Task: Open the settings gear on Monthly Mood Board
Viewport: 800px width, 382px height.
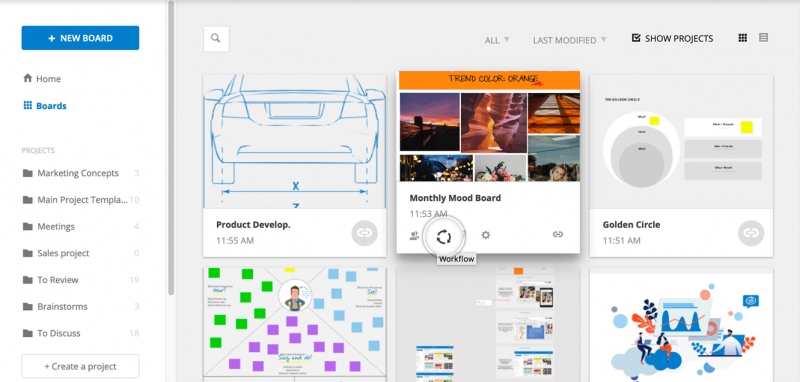Action: (486, 235)
